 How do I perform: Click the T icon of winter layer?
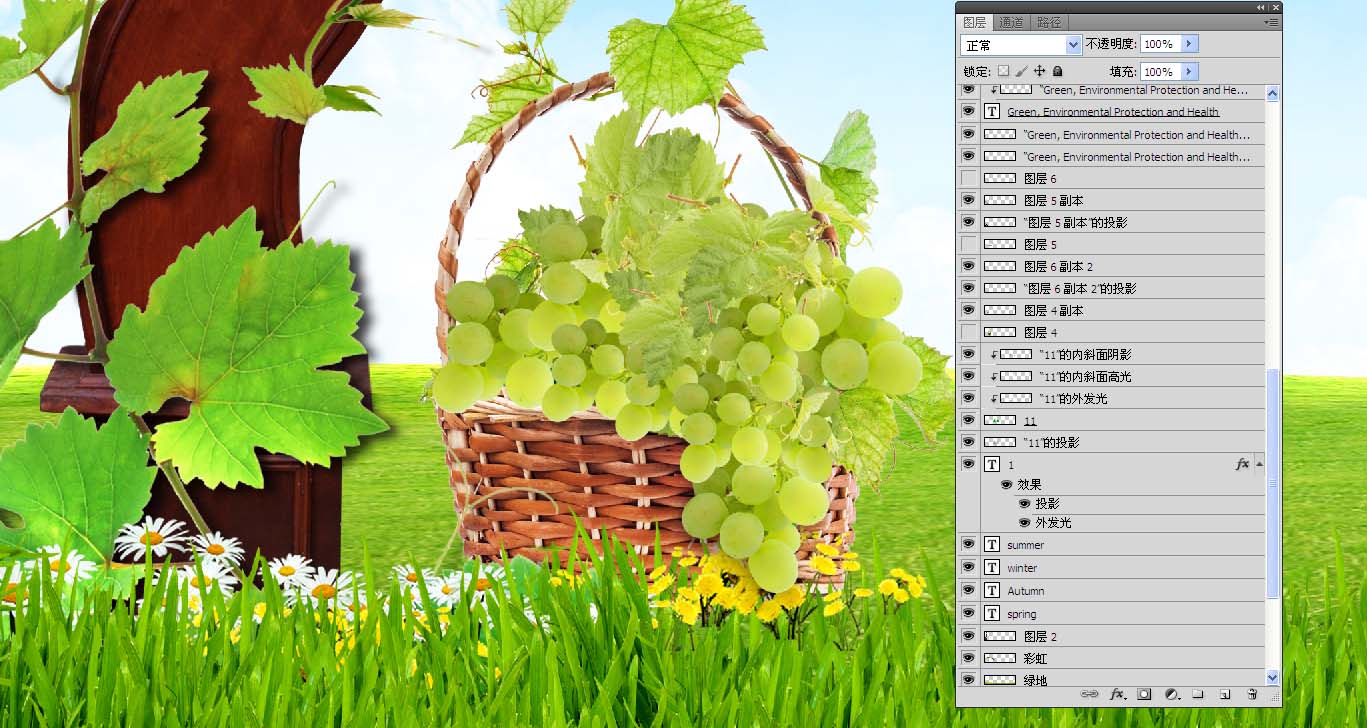992,568
